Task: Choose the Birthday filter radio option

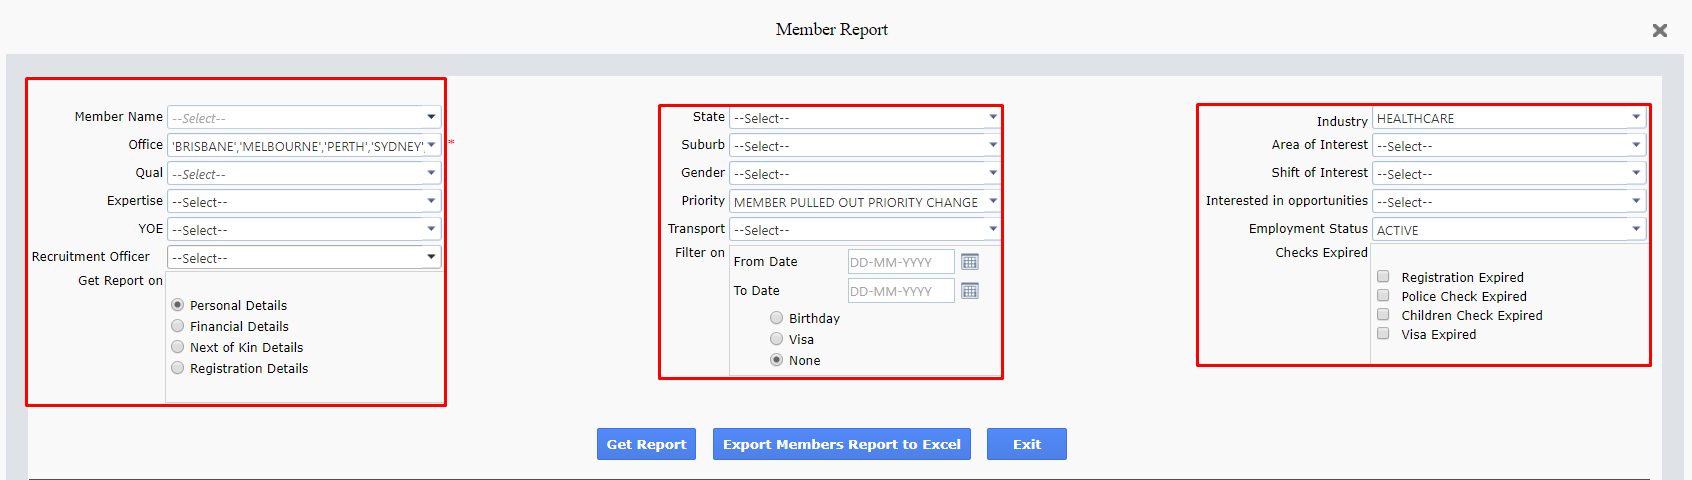Action: [776, 318]
